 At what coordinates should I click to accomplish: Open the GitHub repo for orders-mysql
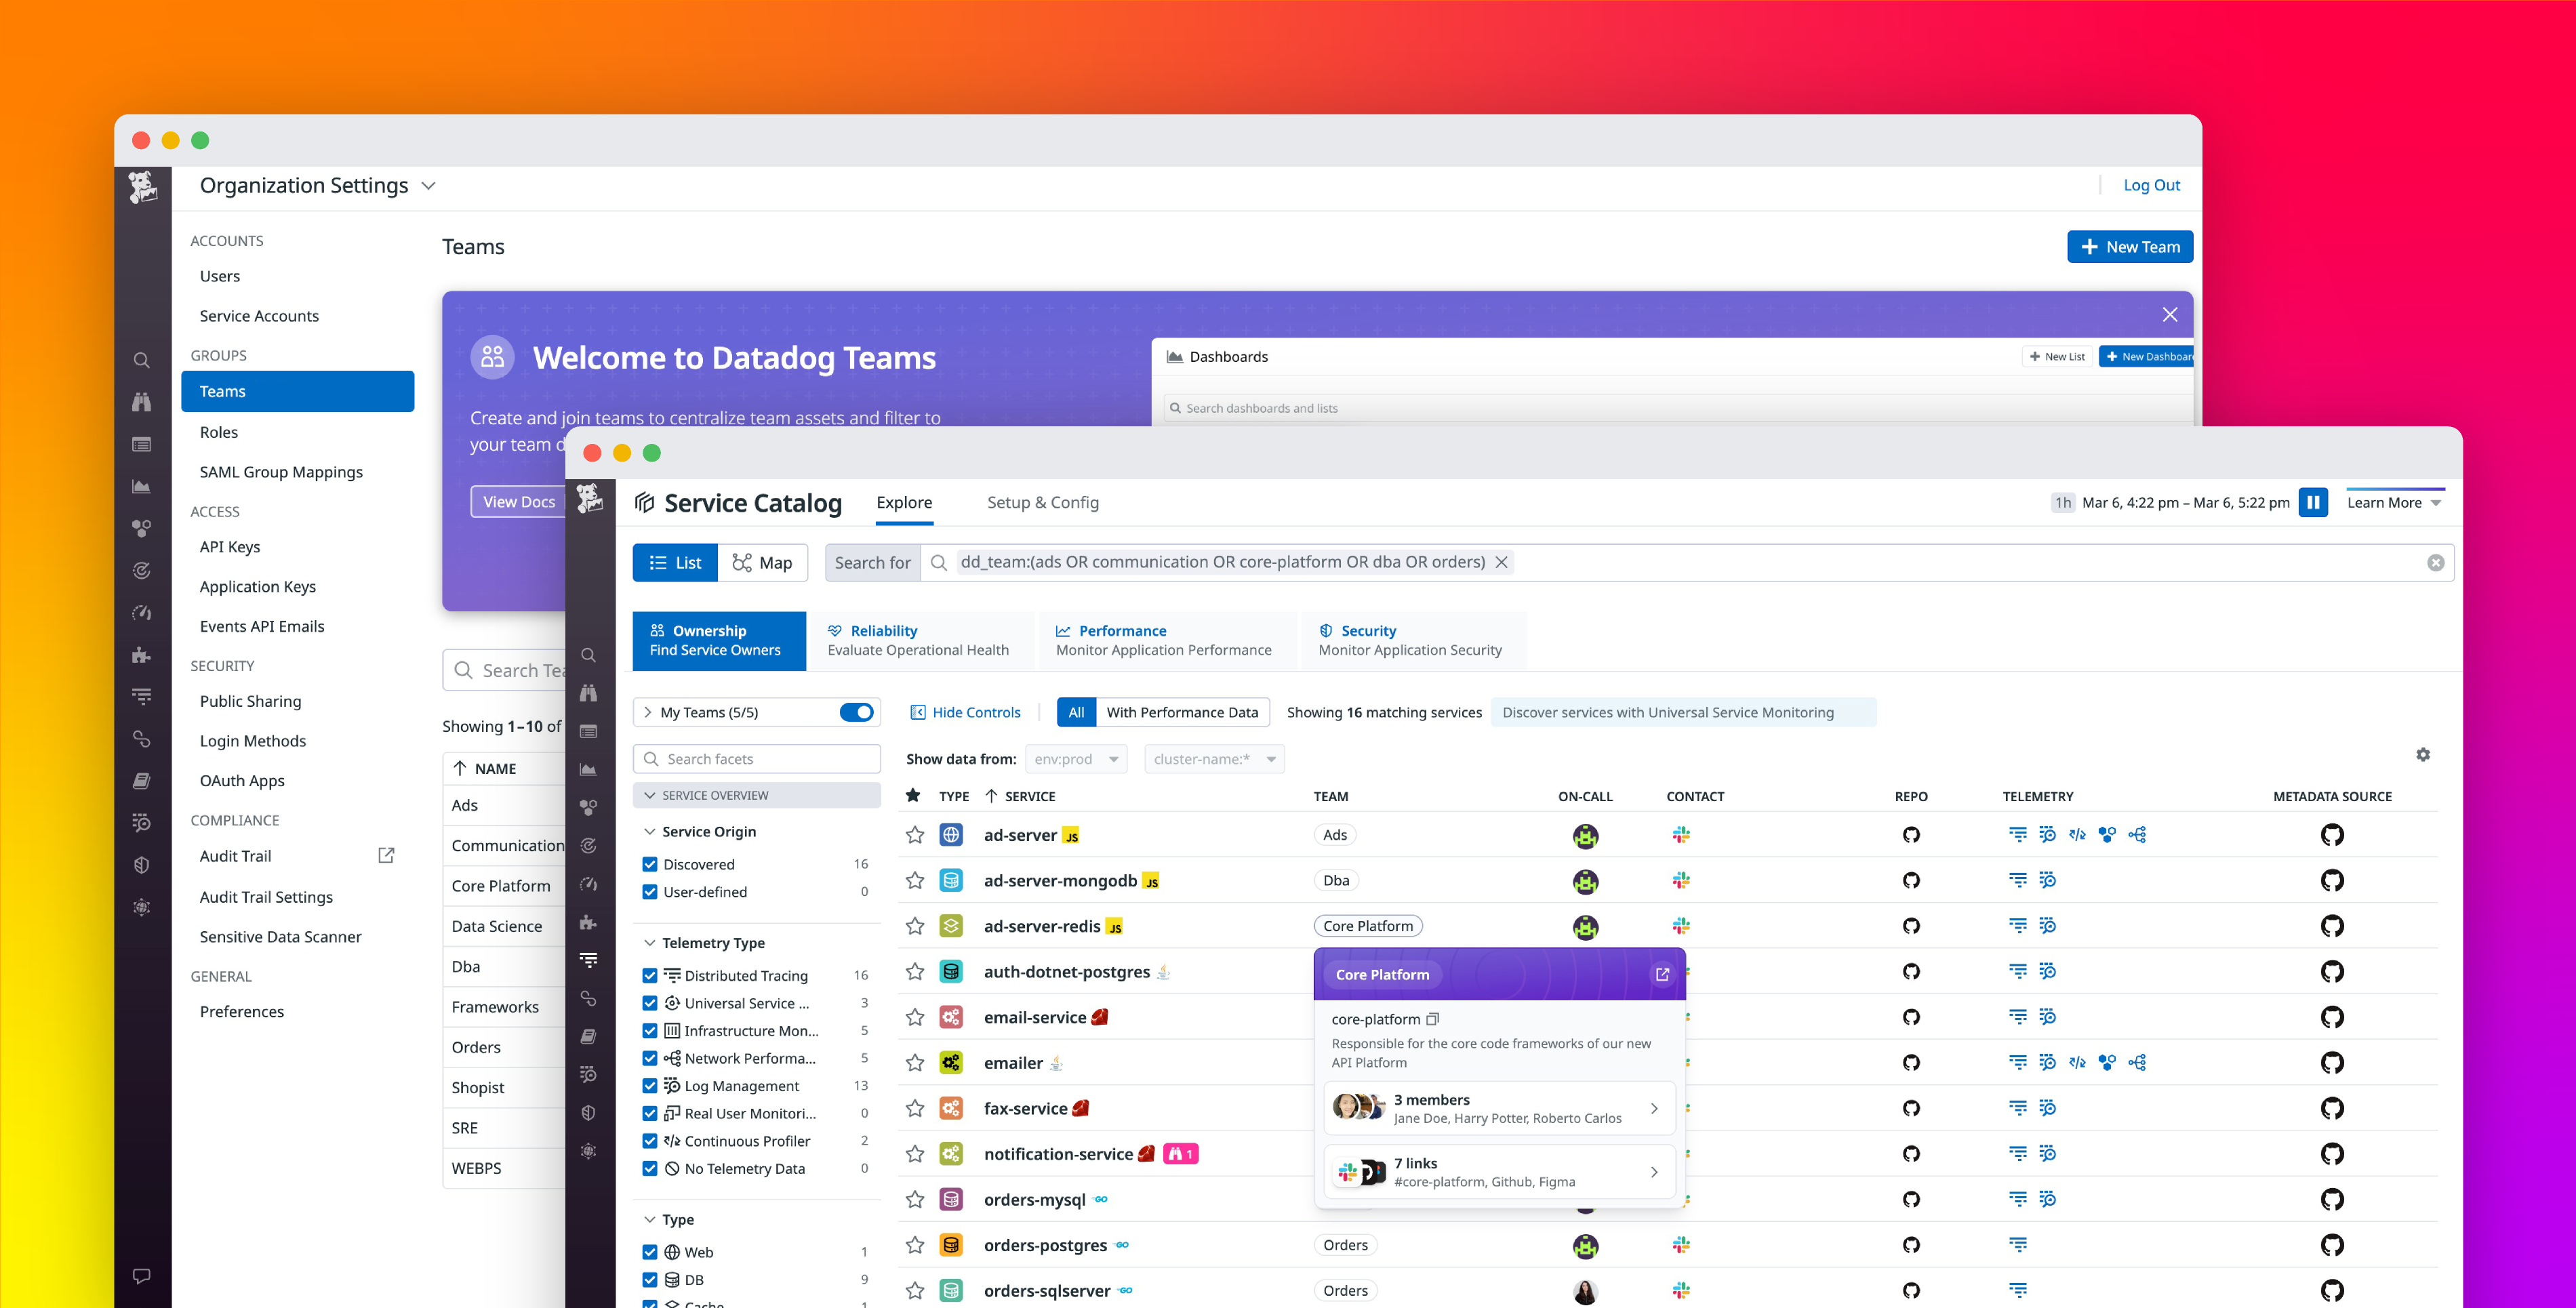click(1912, 1199)
